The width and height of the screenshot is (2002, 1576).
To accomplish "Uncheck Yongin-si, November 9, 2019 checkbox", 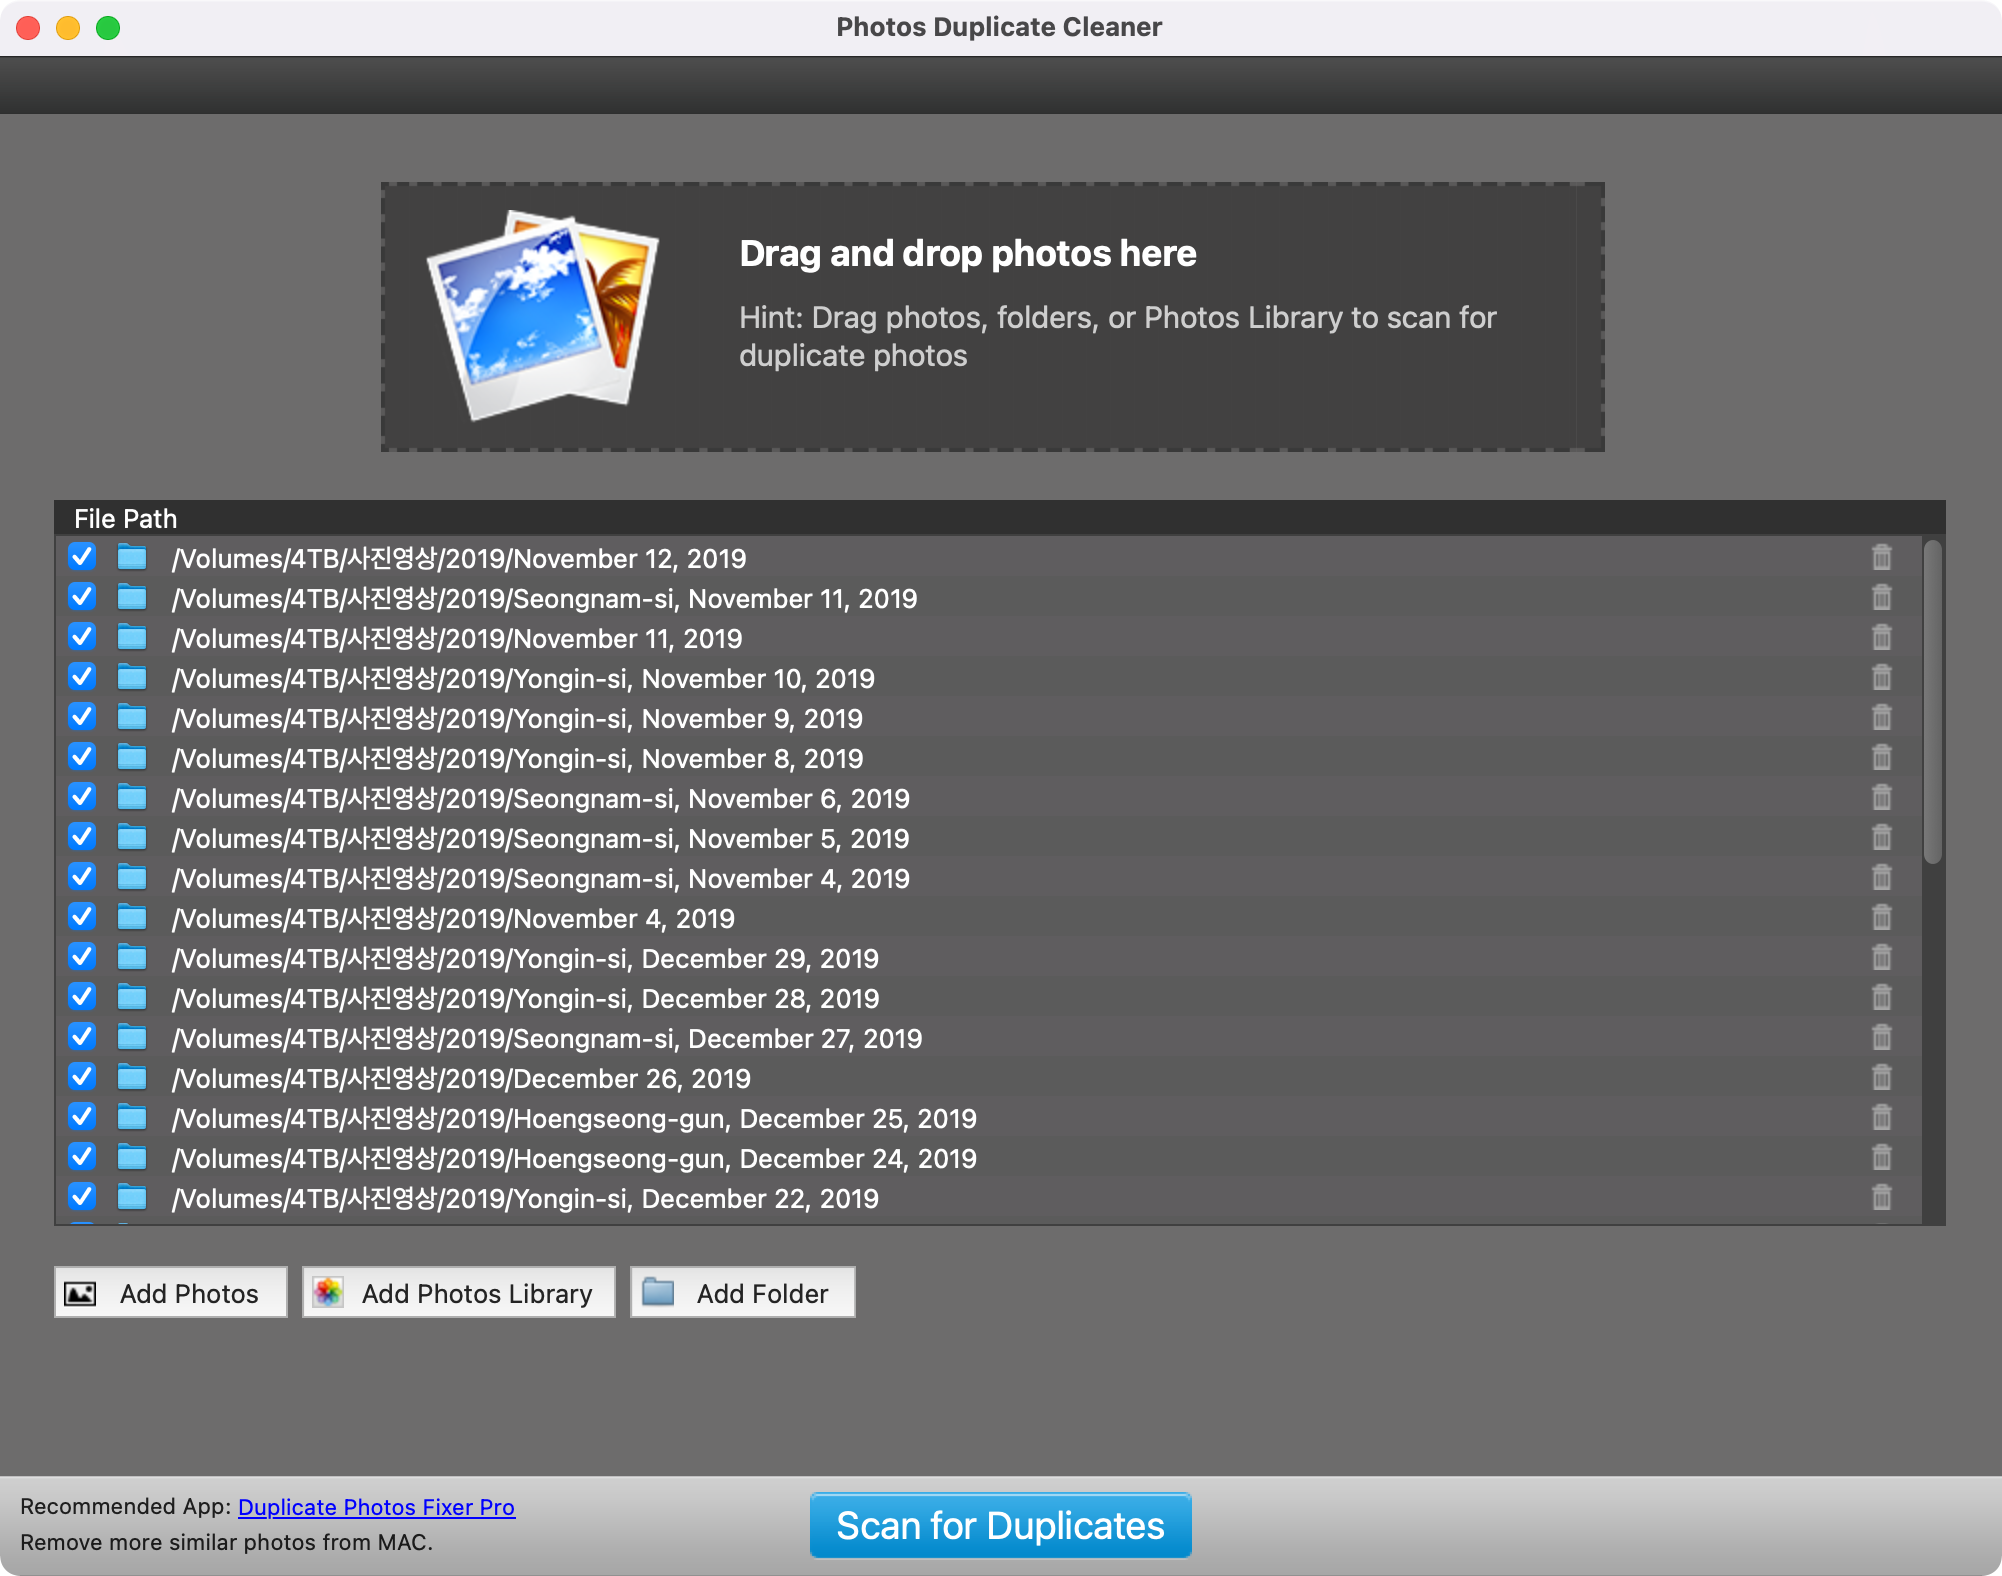I will click(82, 717).
